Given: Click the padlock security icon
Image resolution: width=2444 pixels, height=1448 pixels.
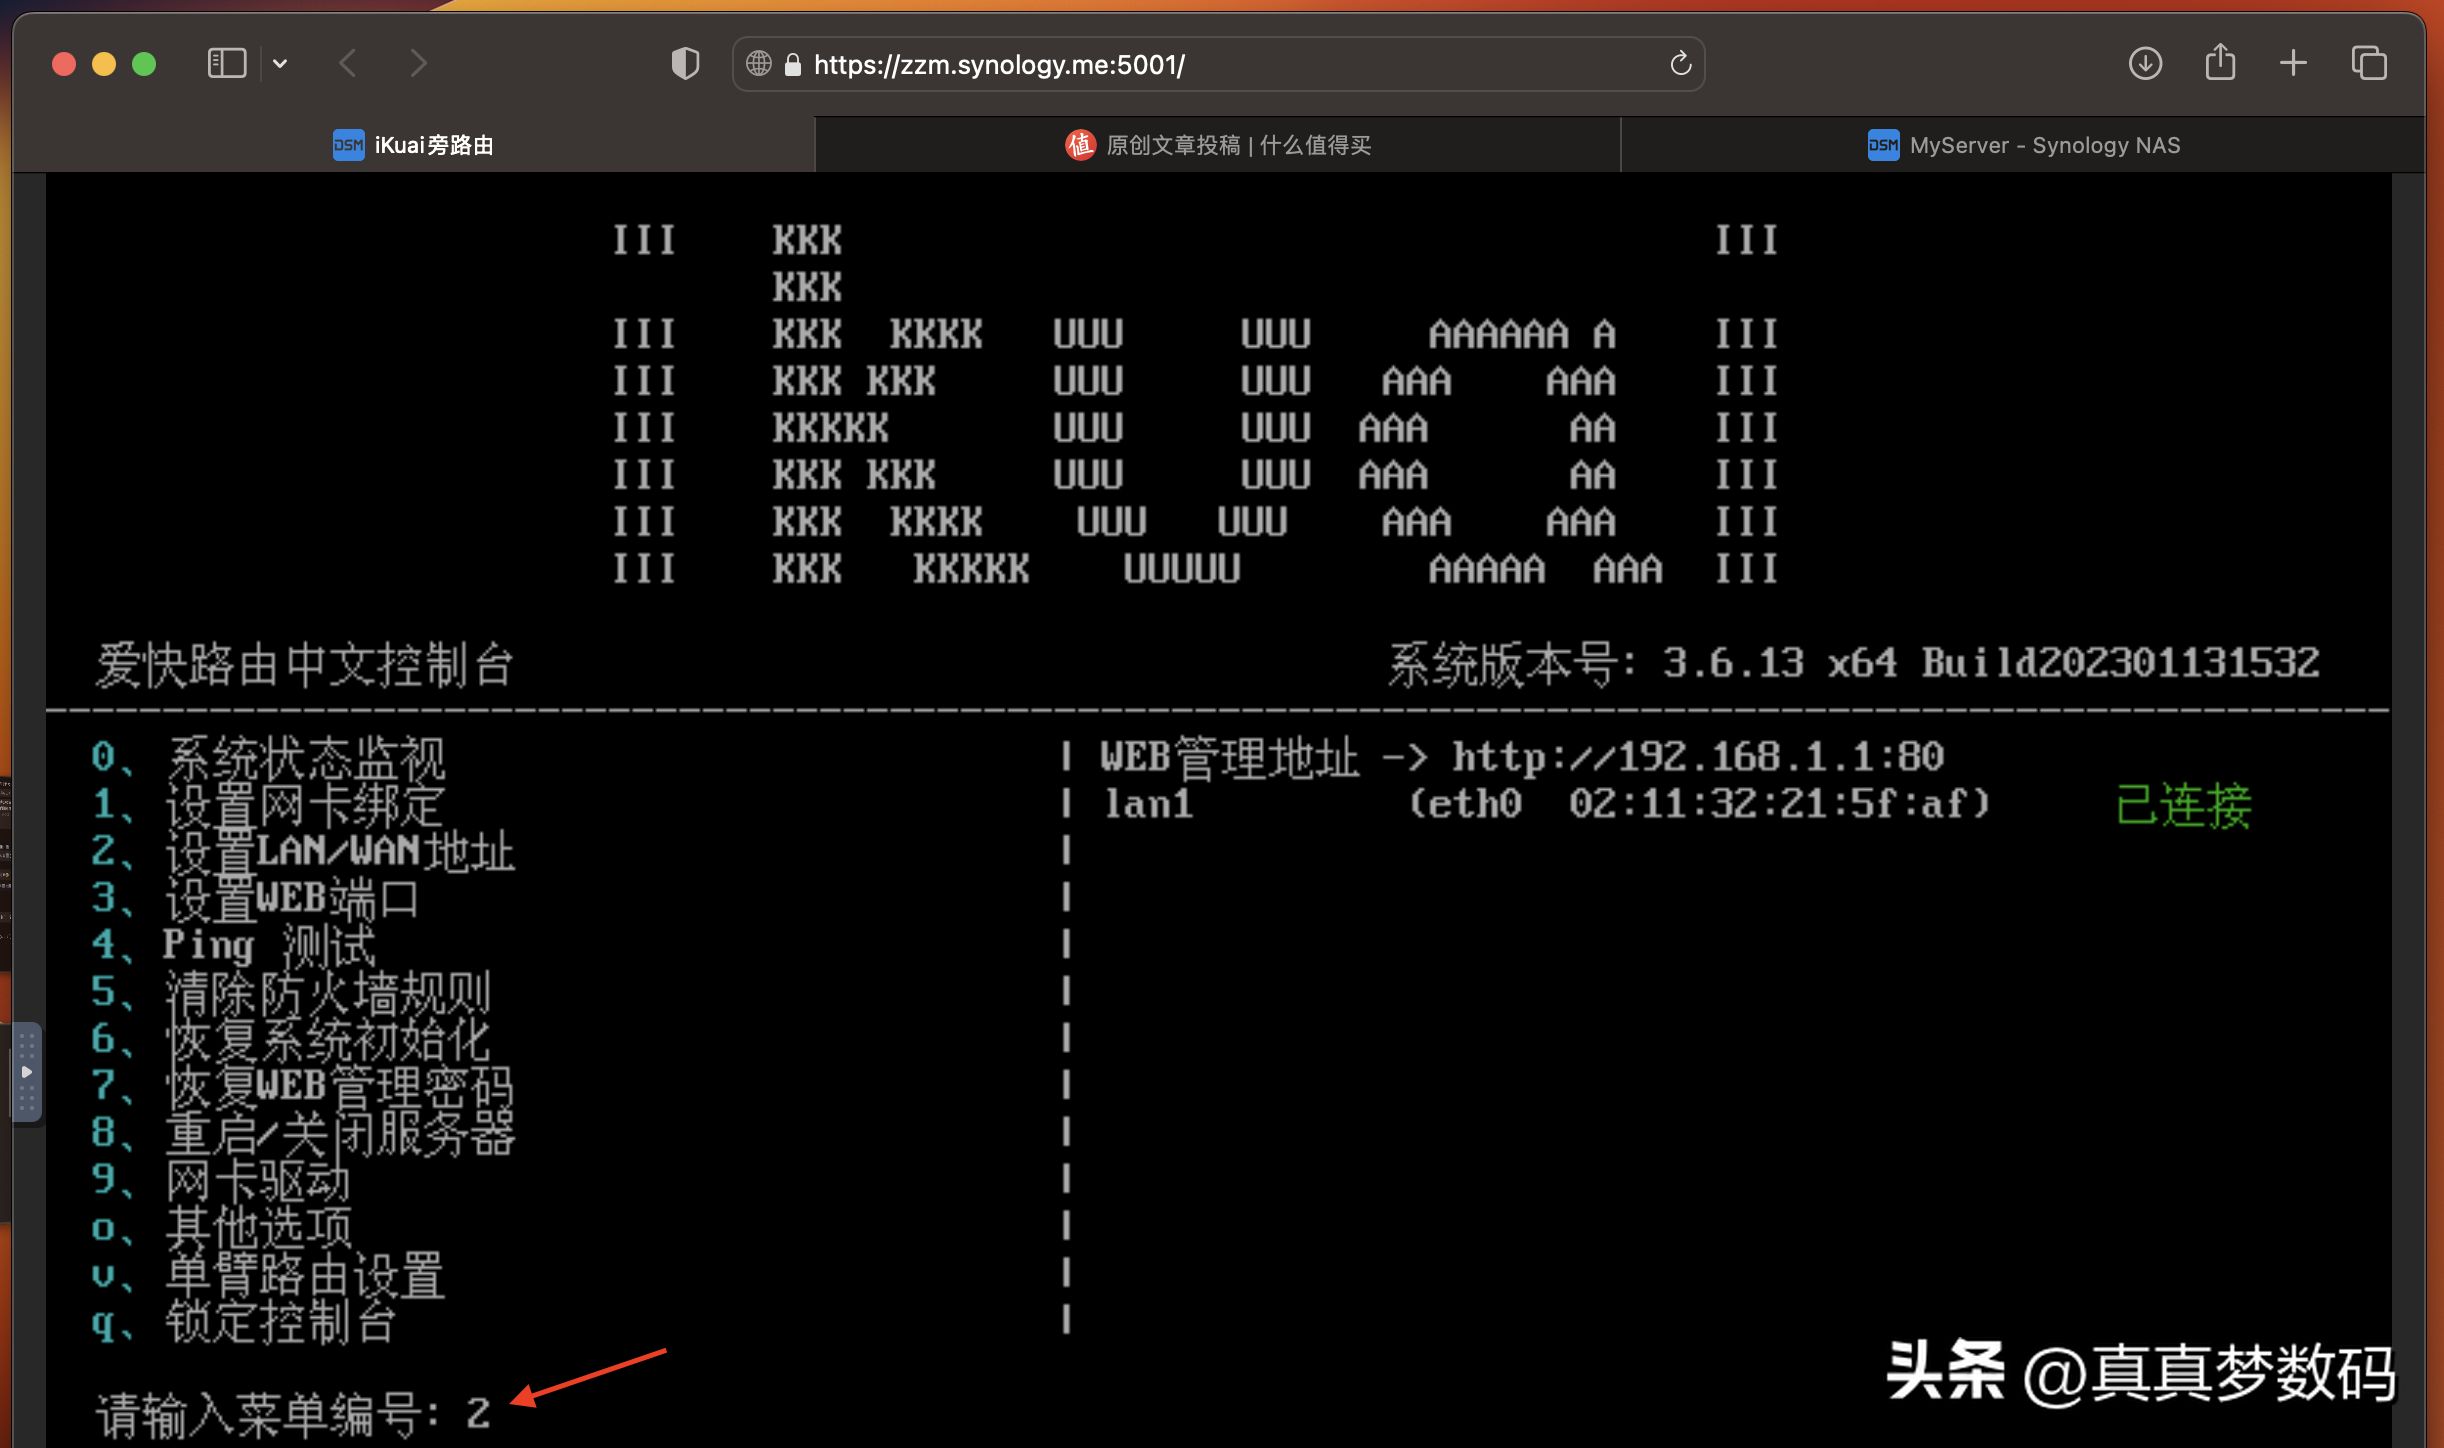Looking at the screenshot, I should pyautogui.click(x=793, y=65).
